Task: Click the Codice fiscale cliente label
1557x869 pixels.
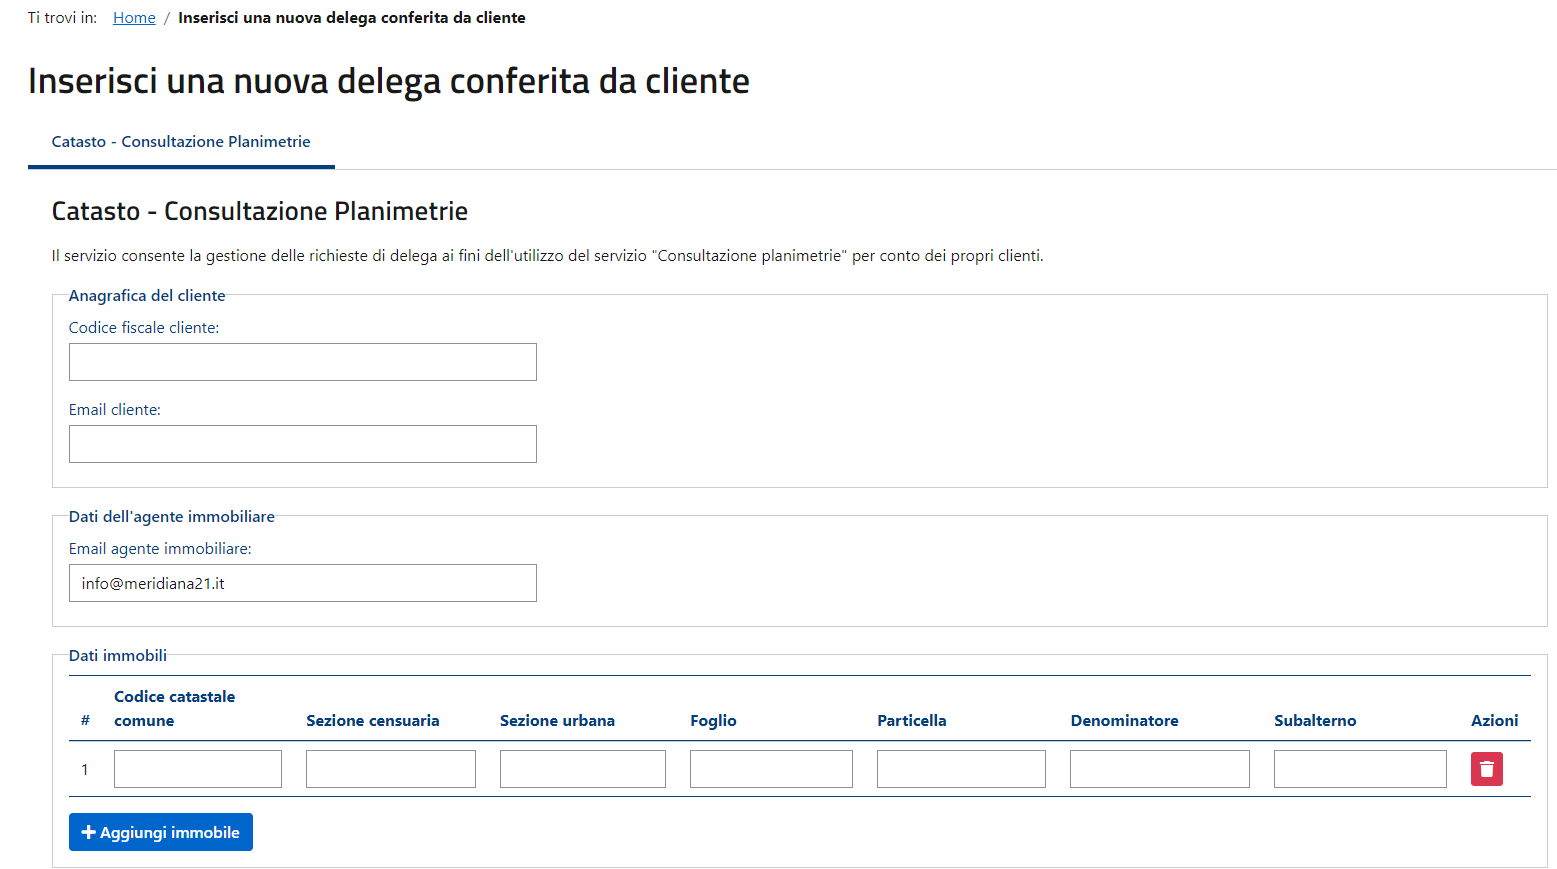Action: (x=144, y=328)
